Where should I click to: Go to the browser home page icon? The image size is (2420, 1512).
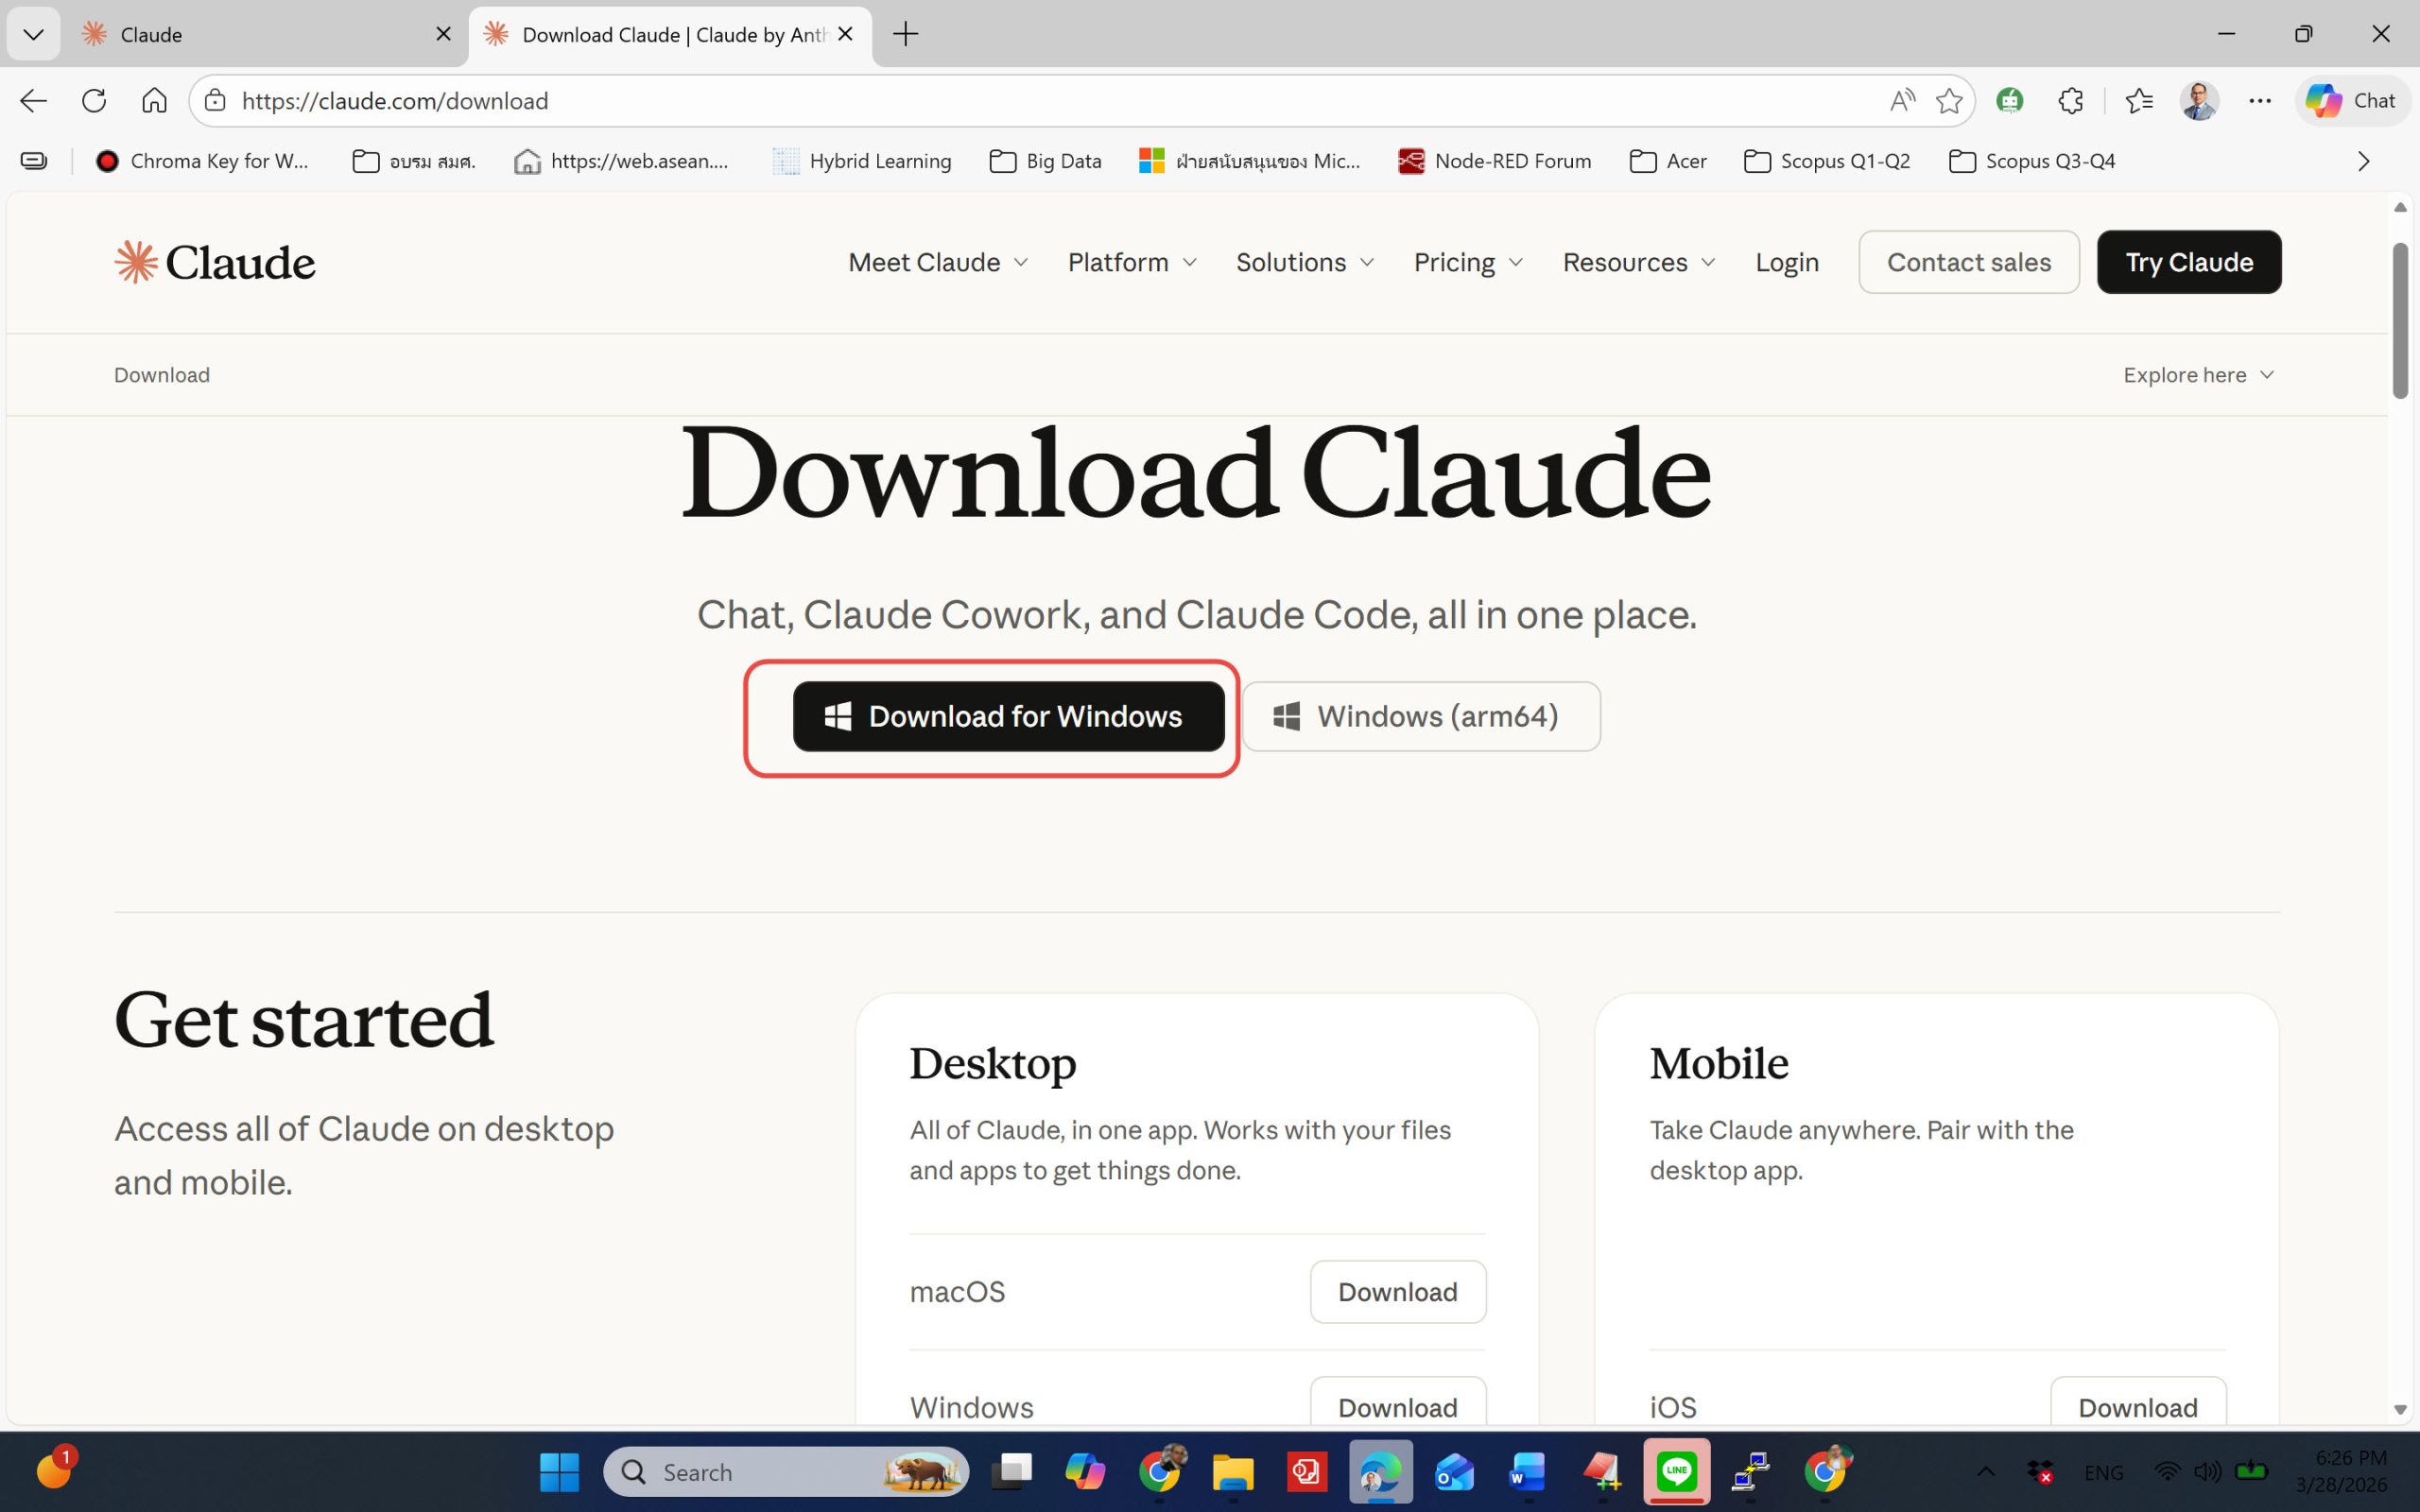coord(154,100)
